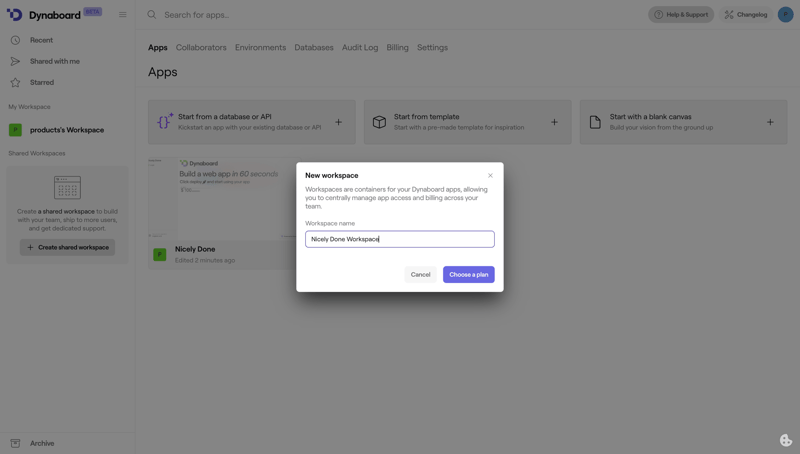Viewport: 800px width, 454px height.
Task: Click the Start with a blank canvas title
Action: [x=651, y=117]
